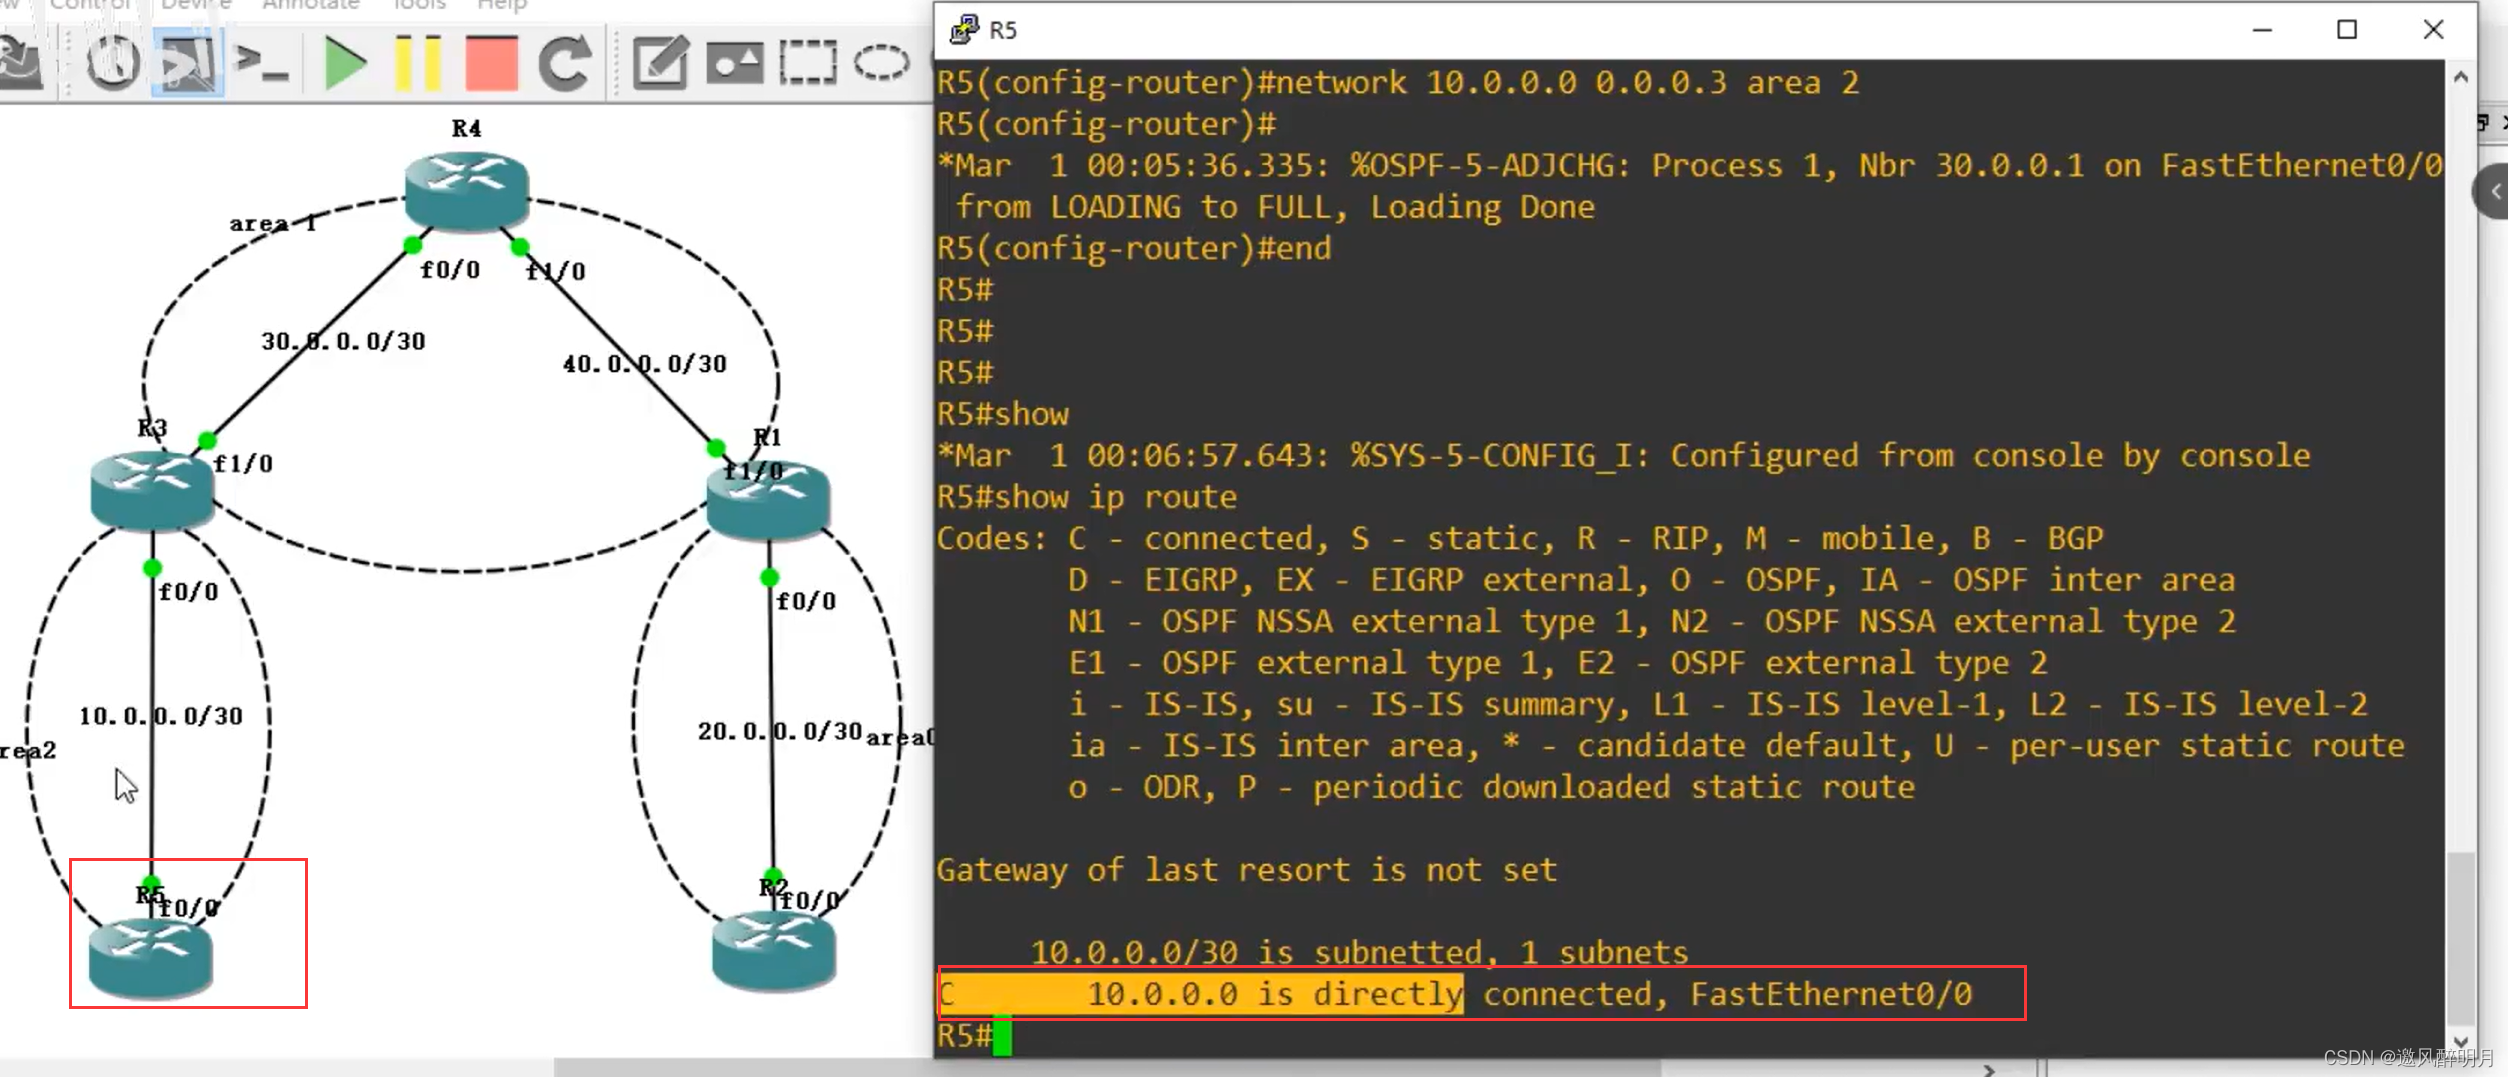Click the R5 terminal scrollbar thumb
Screen dimensions: 2508x1077
(x=2461, y=937)
